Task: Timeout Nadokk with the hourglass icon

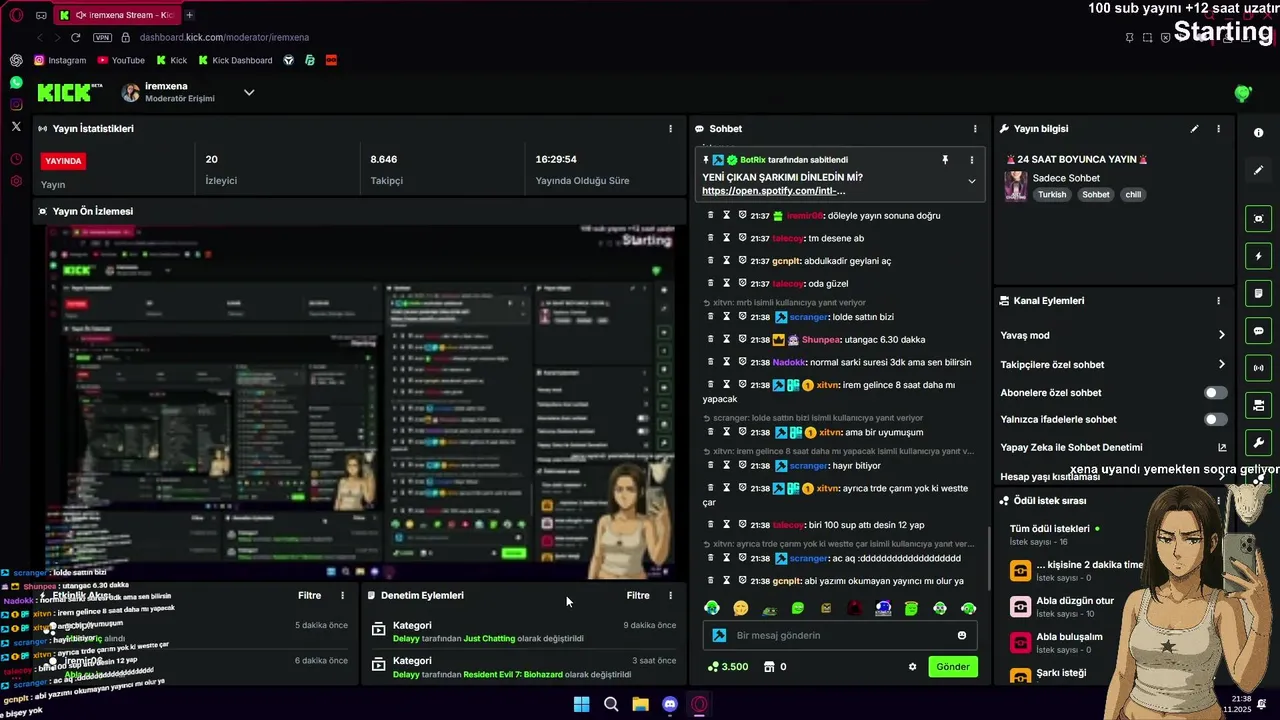Action: click(727, 362)
